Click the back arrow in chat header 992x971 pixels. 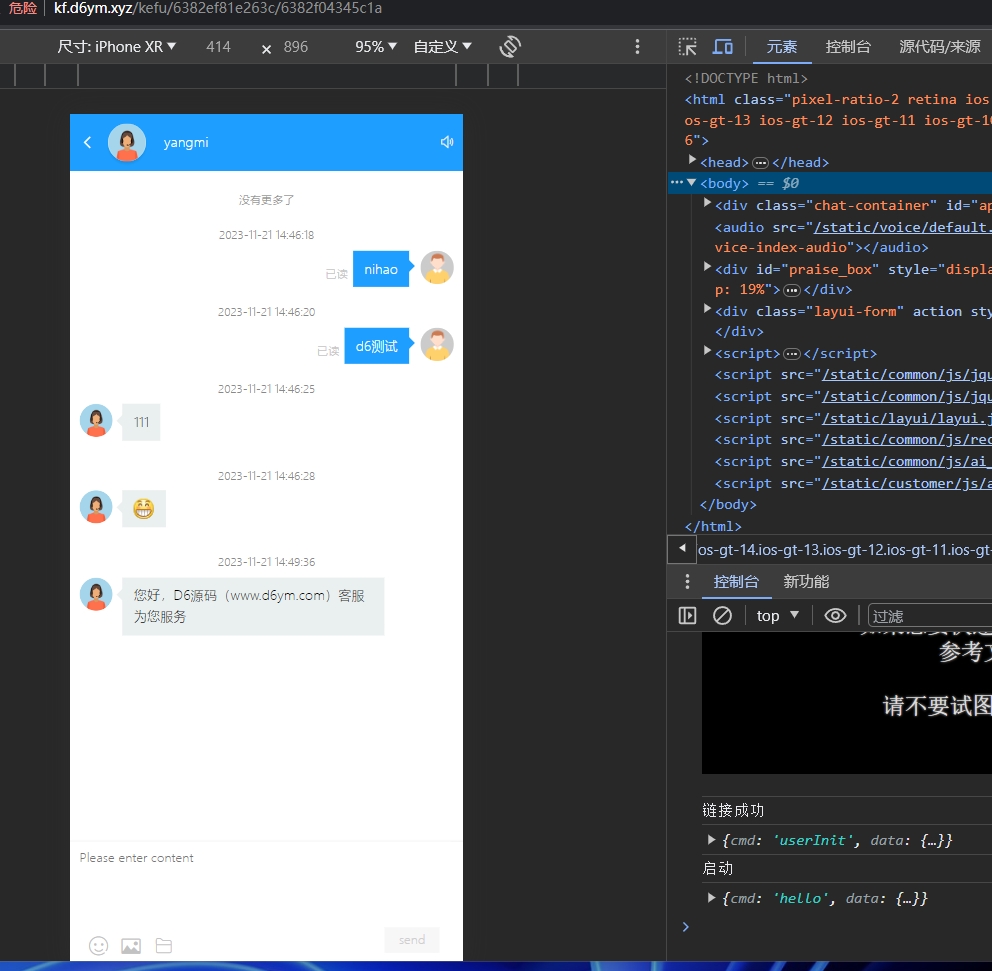[88, 143]
